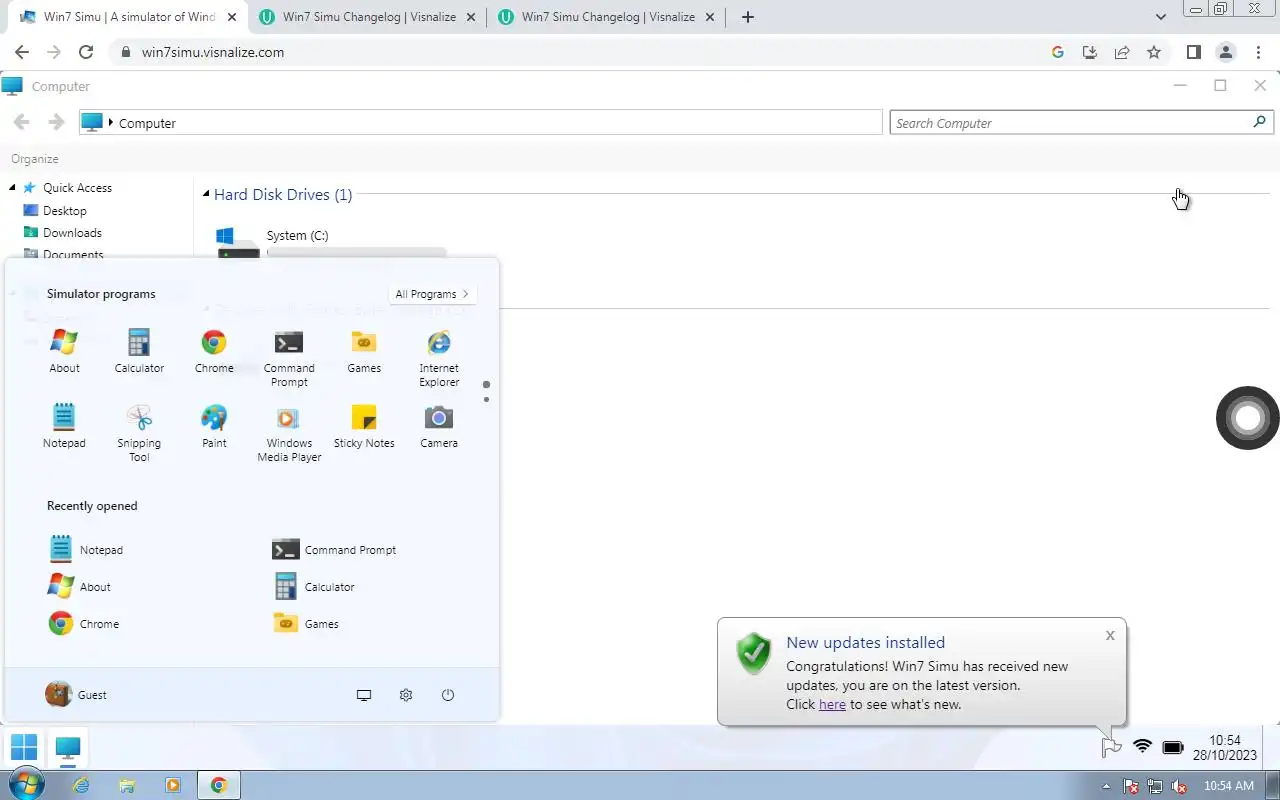Go forward in Computer explorer window
Screen dimensions: 1280x800
(56, 122)
